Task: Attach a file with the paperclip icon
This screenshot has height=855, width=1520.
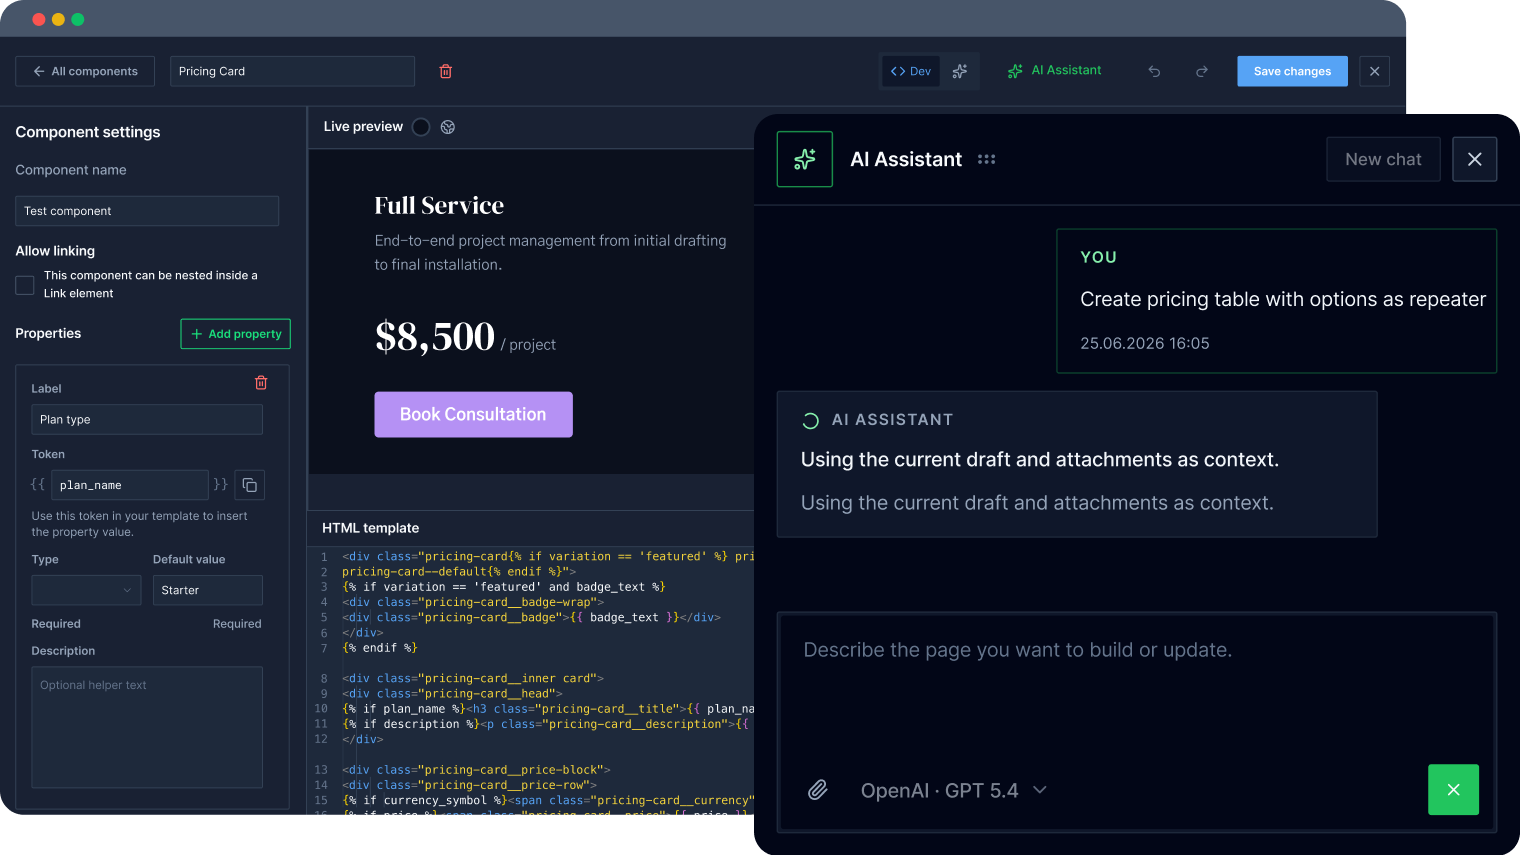Action: pyautogui.click(x=818, y=790)
